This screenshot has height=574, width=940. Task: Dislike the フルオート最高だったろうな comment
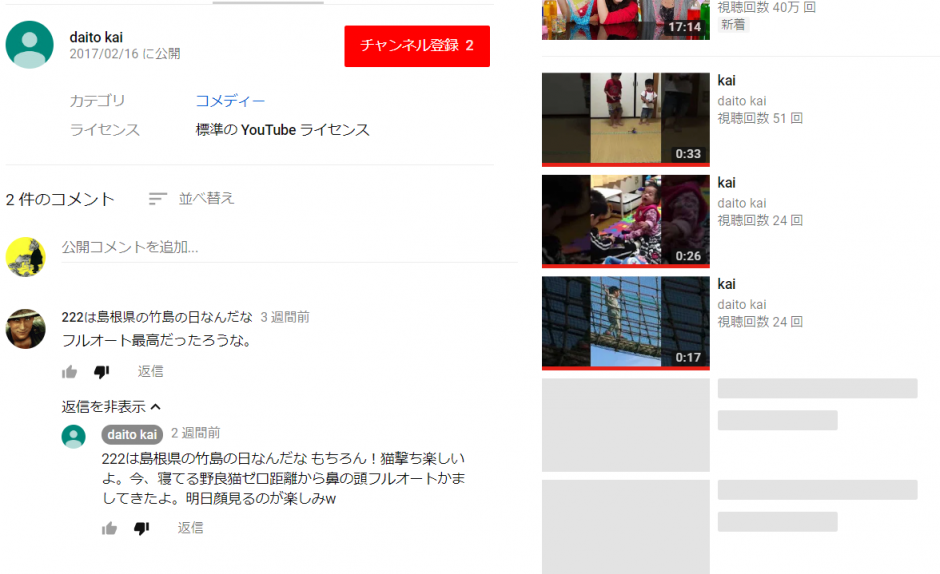[x=101, y=372]
